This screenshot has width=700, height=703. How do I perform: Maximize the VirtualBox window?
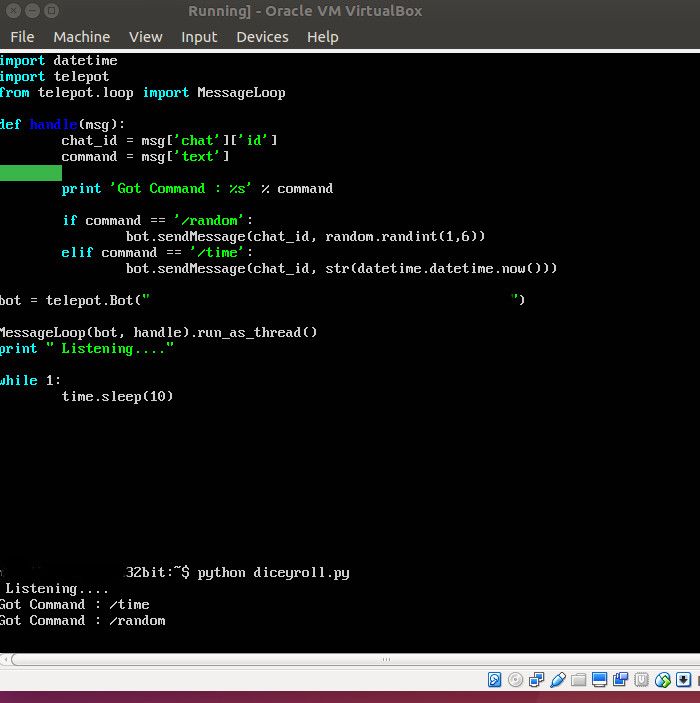(52, 10)
